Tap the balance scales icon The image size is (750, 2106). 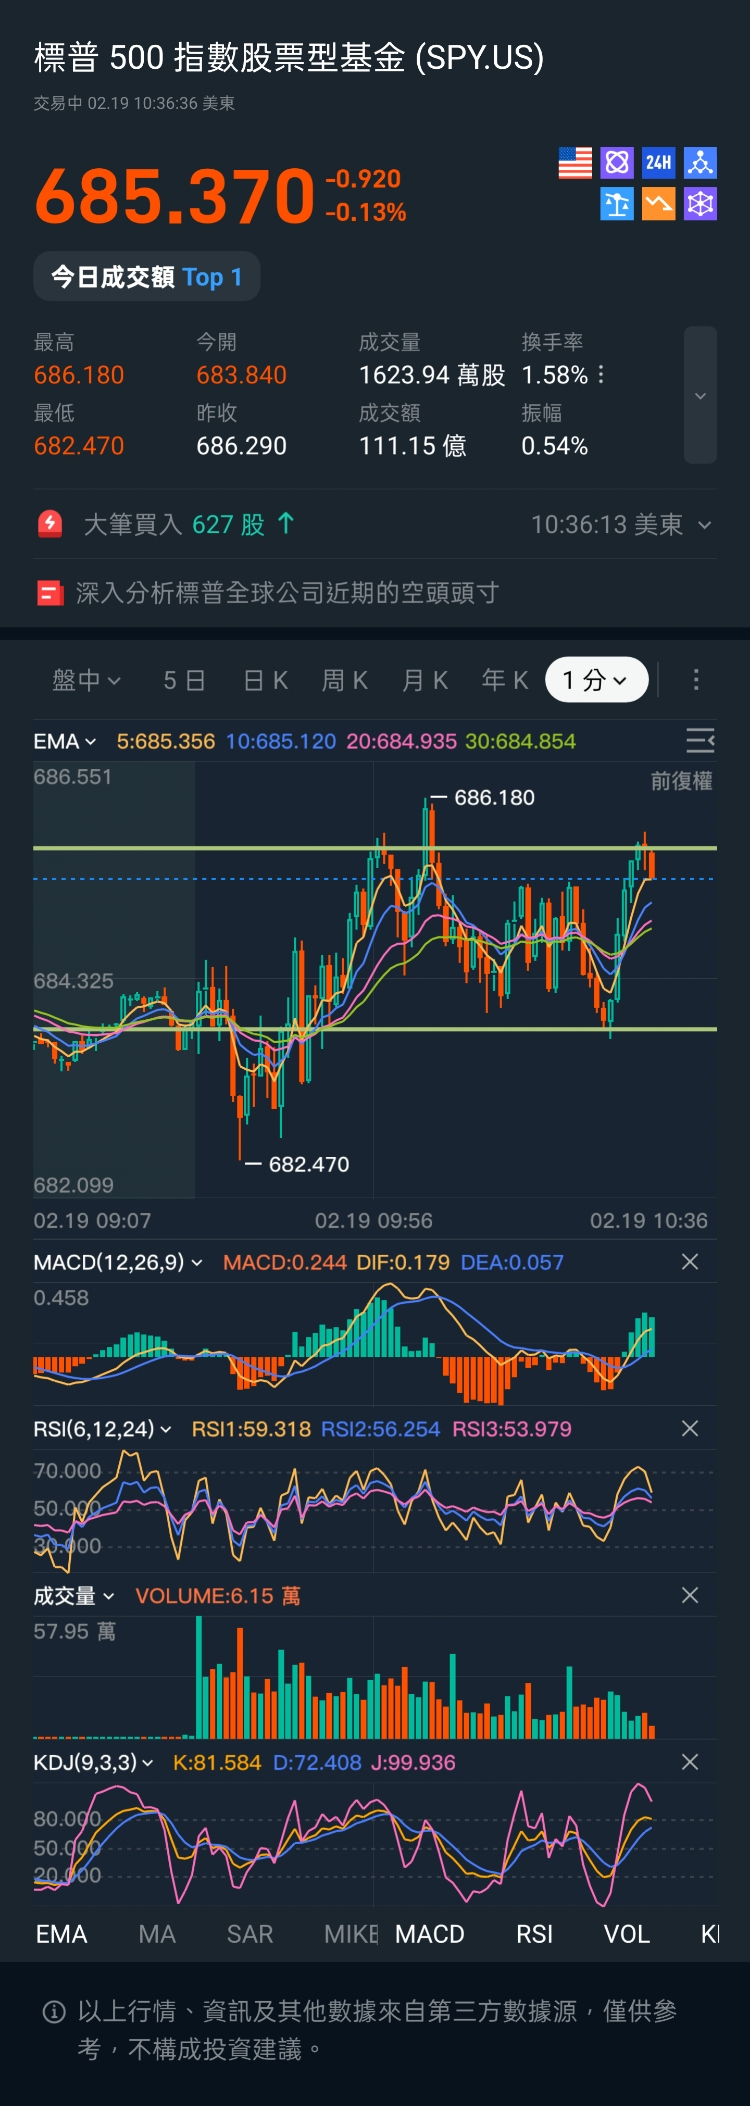(617, 204)
